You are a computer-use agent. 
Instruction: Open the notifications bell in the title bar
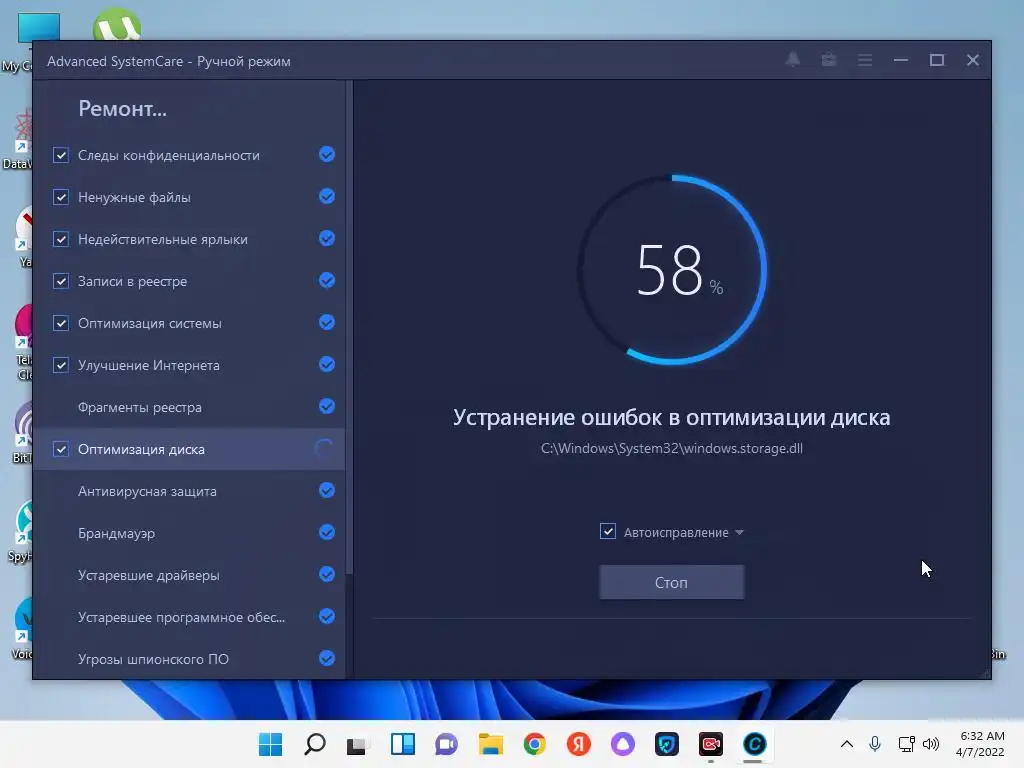click(x=793, y=60)
